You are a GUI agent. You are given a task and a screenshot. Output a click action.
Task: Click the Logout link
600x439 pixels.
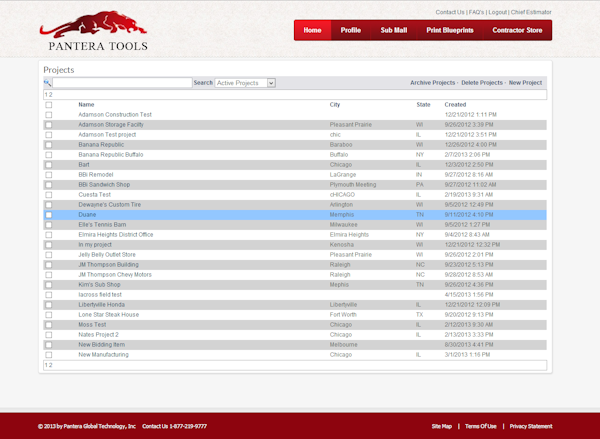click(498, 12)
